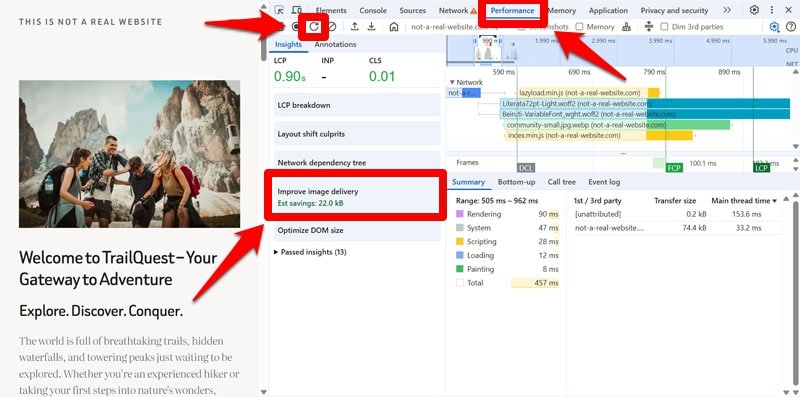Expand Passed insights (13) list
The height and width of the screenshot is (397, 800).
tap(311, 252)
